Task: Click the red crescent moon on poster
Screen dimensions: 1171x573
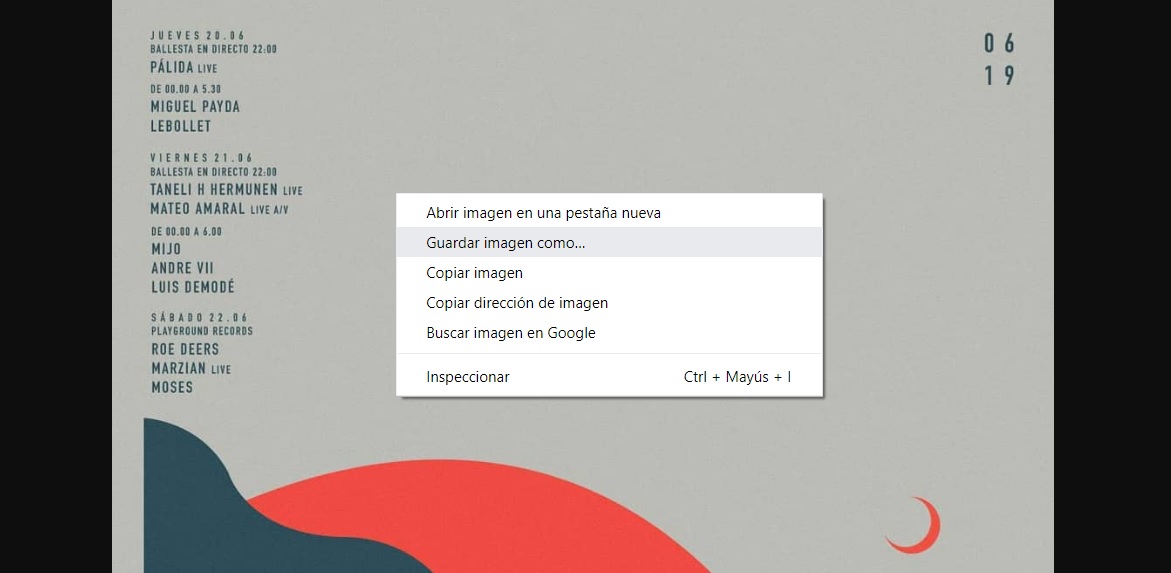Action: 920,530
